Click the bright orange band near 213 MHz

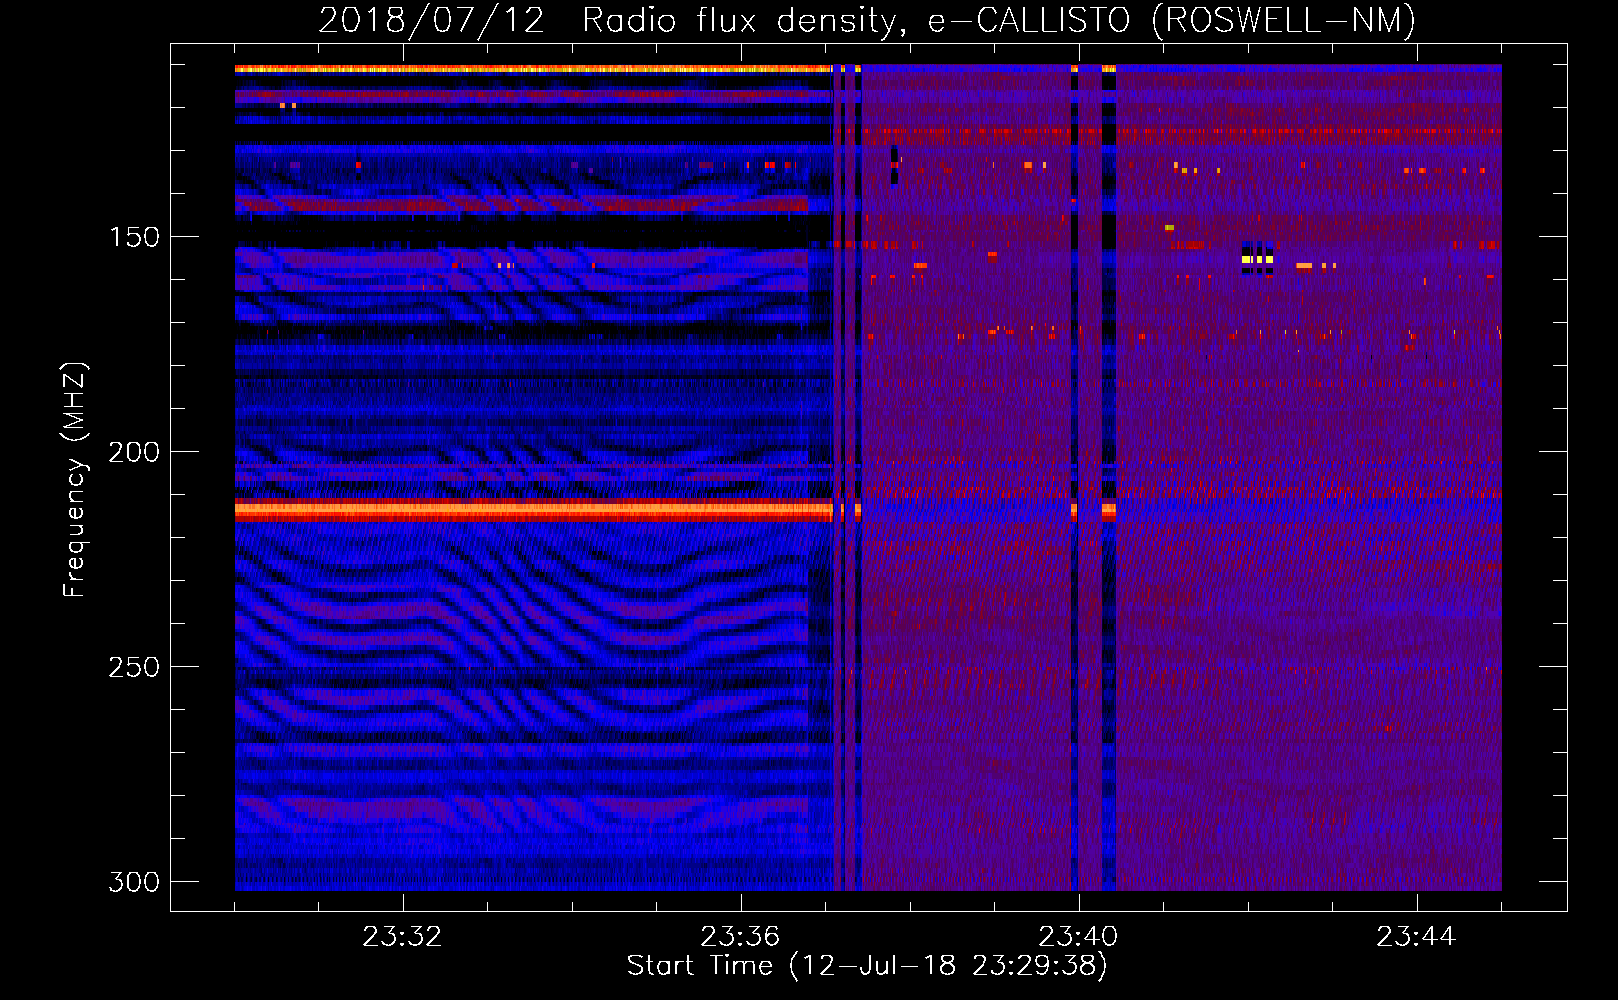tap(534, 510)
